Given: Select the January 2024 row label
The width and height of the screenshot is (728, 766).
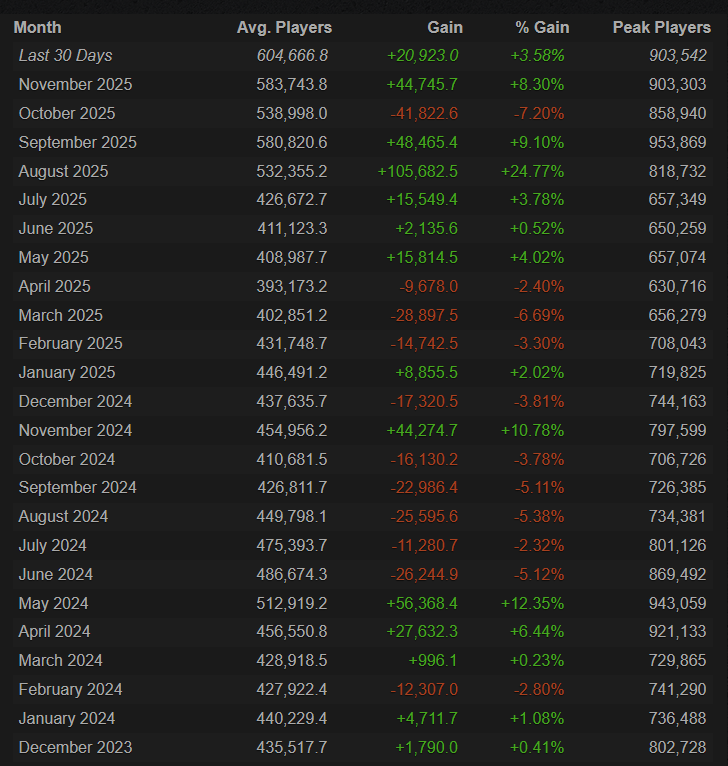Looking at the screenshot, I should [67, 719].
